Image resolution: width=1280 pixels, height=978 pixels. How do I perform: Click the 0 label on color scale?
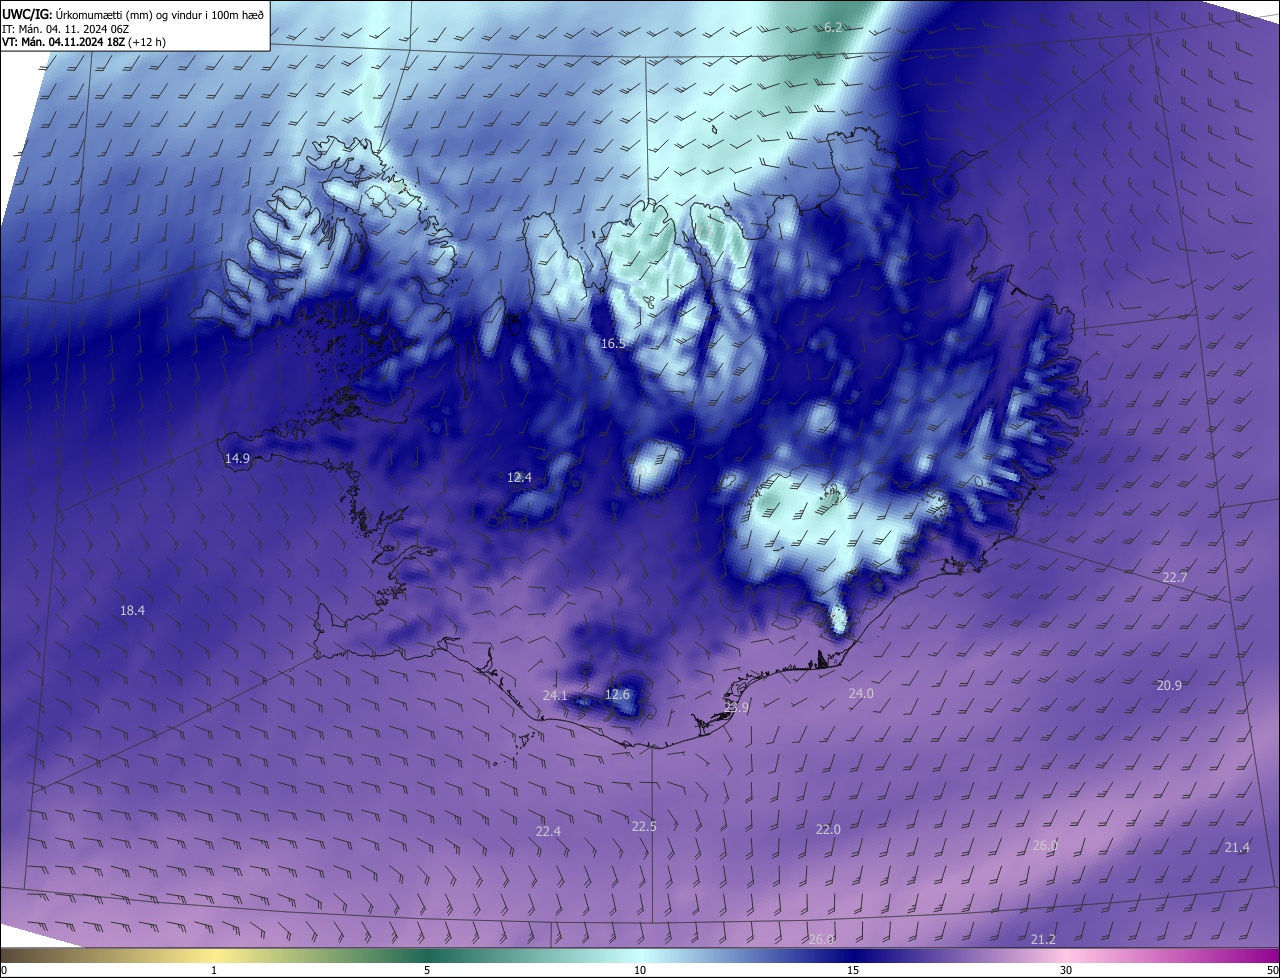[3, 970]
